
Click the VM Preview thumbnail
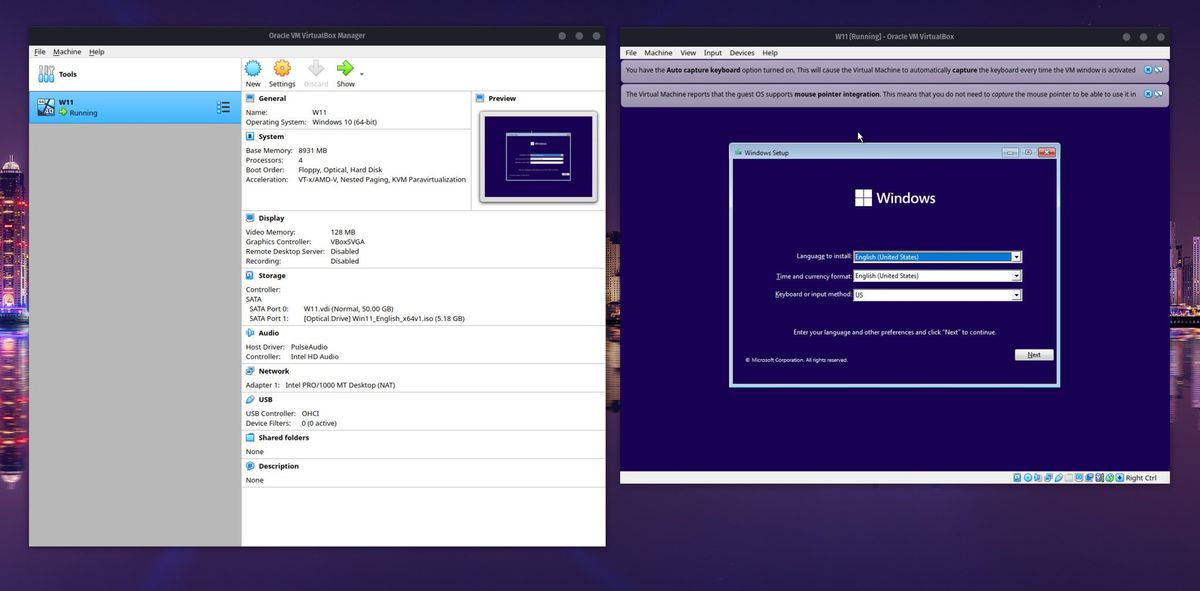pyautogui.click(x=538, y=157)
